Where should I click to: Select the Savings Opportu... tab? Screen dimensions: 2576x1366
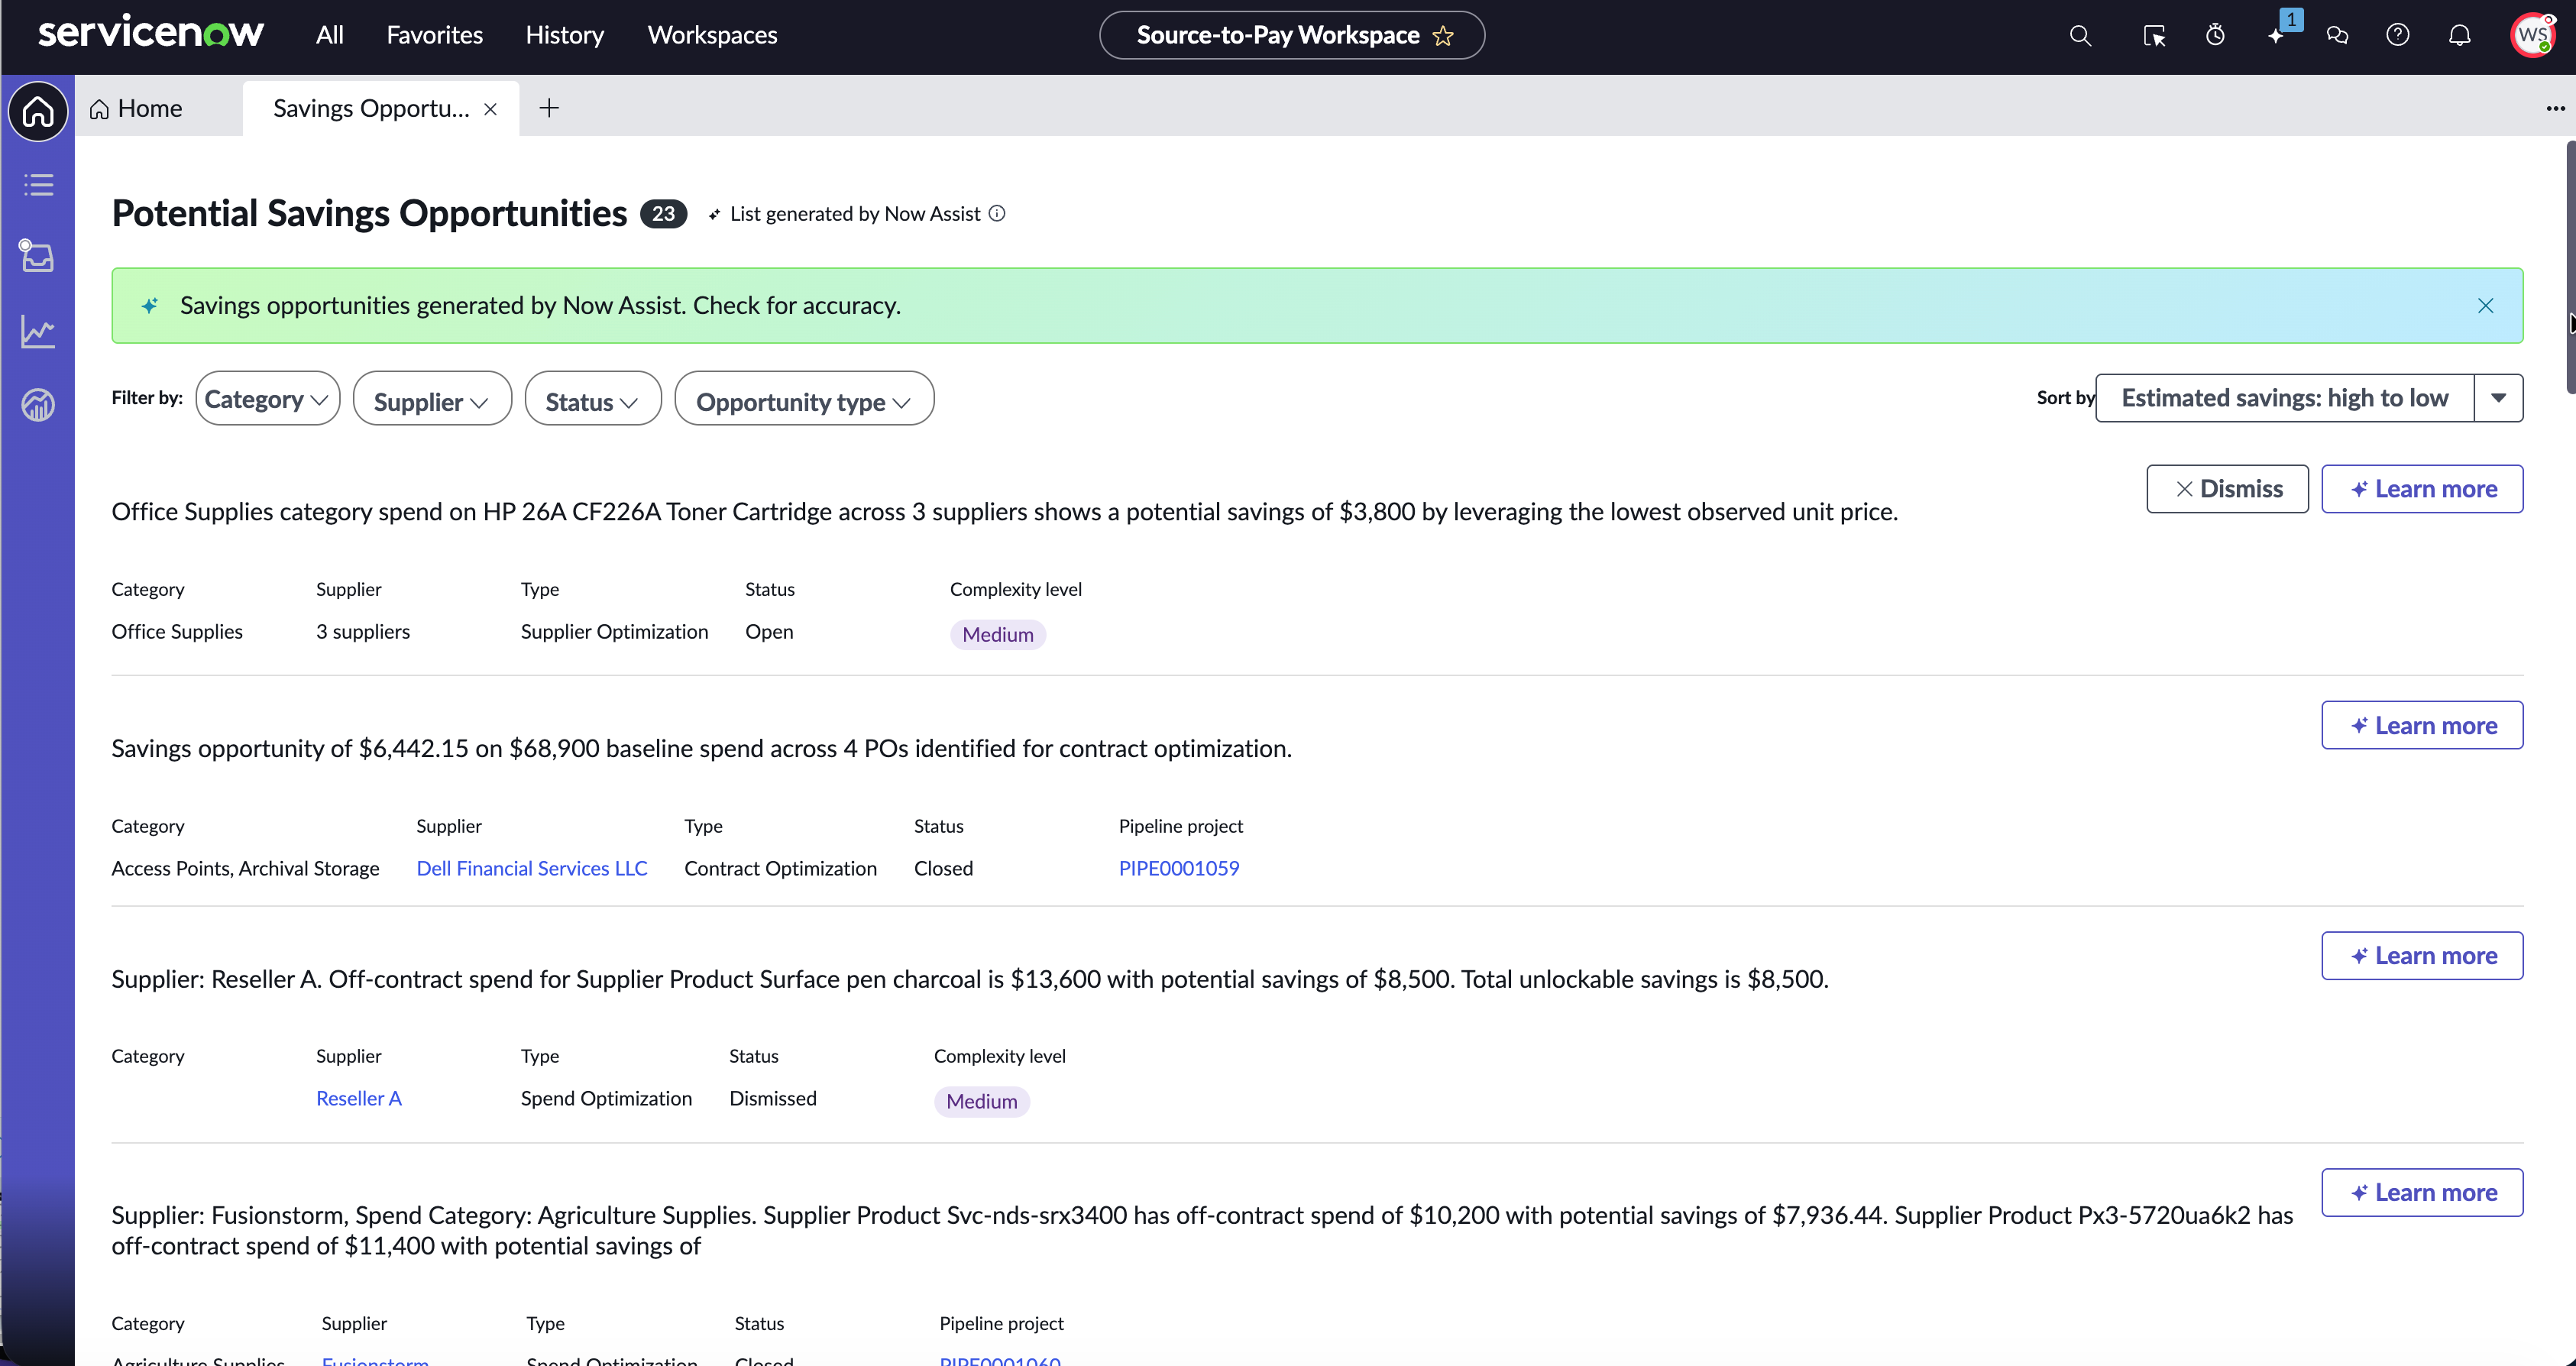[x=371, y=108]
